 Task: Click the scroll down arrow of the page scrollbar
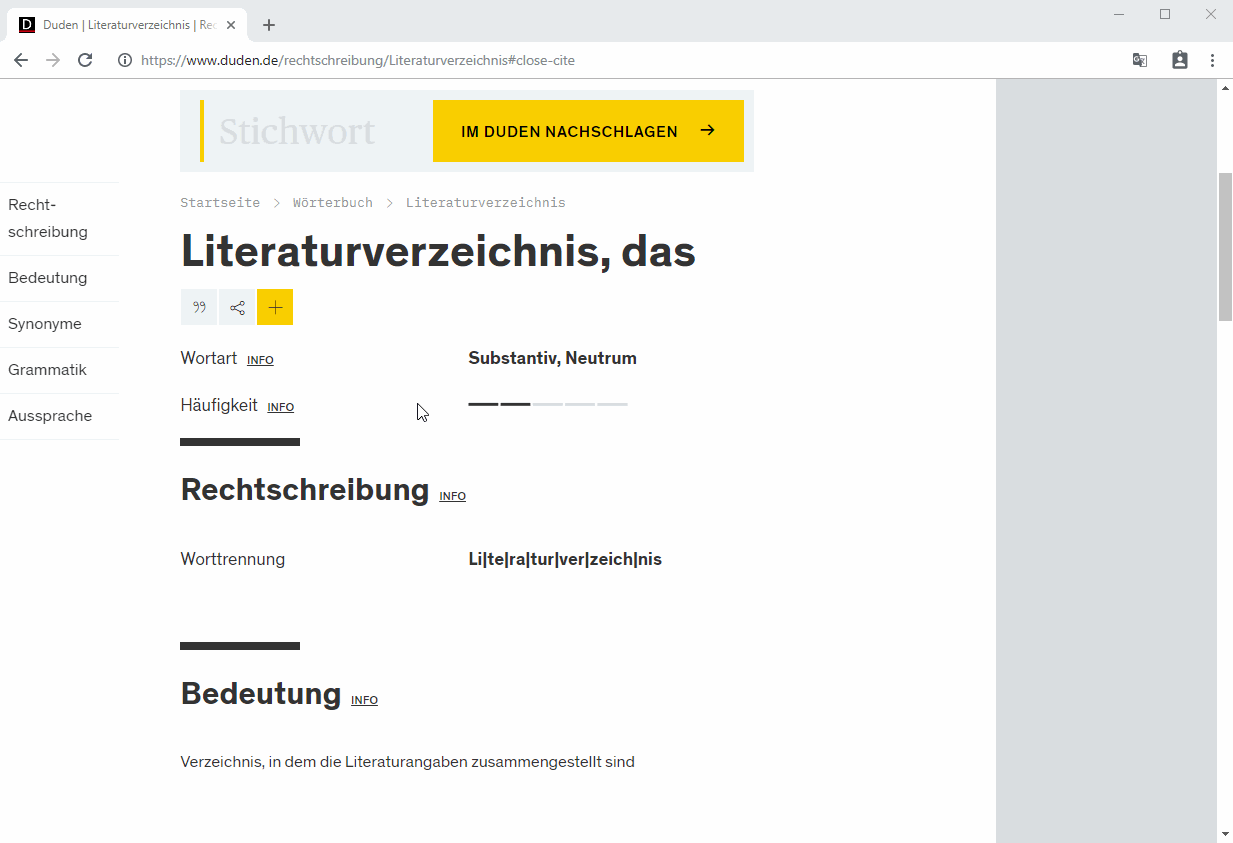pos(1225,834)
